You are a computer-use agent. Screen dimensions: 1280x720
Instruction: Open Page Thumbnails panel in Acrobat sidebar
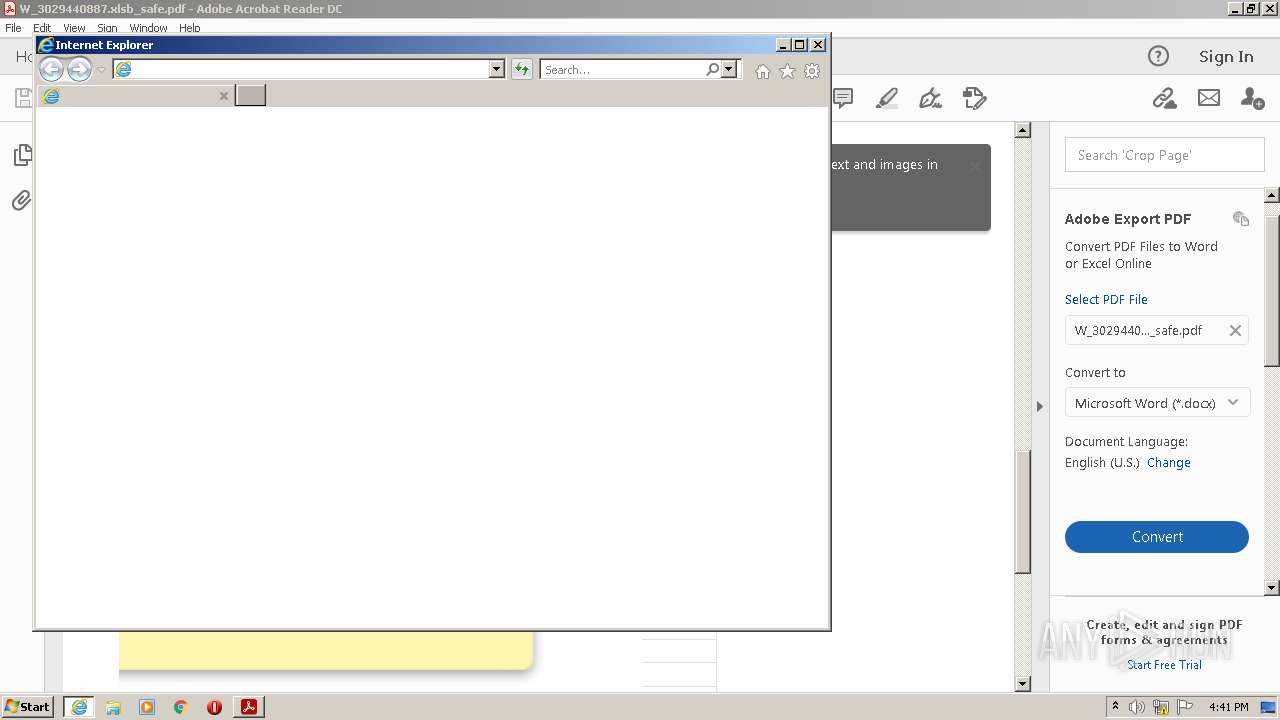point(21,155)
